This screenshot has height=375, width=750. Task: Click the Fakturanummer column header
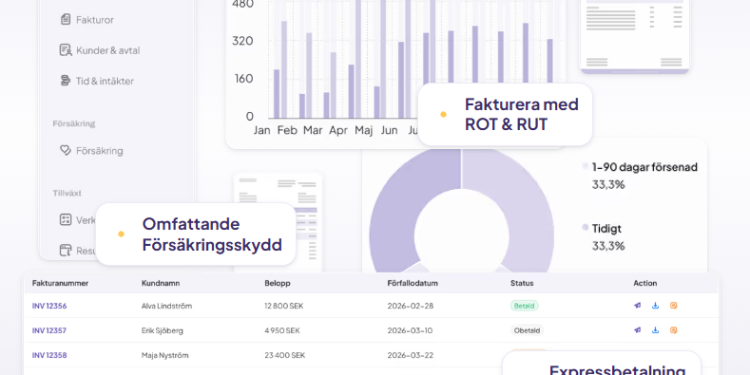coord(60,283)
